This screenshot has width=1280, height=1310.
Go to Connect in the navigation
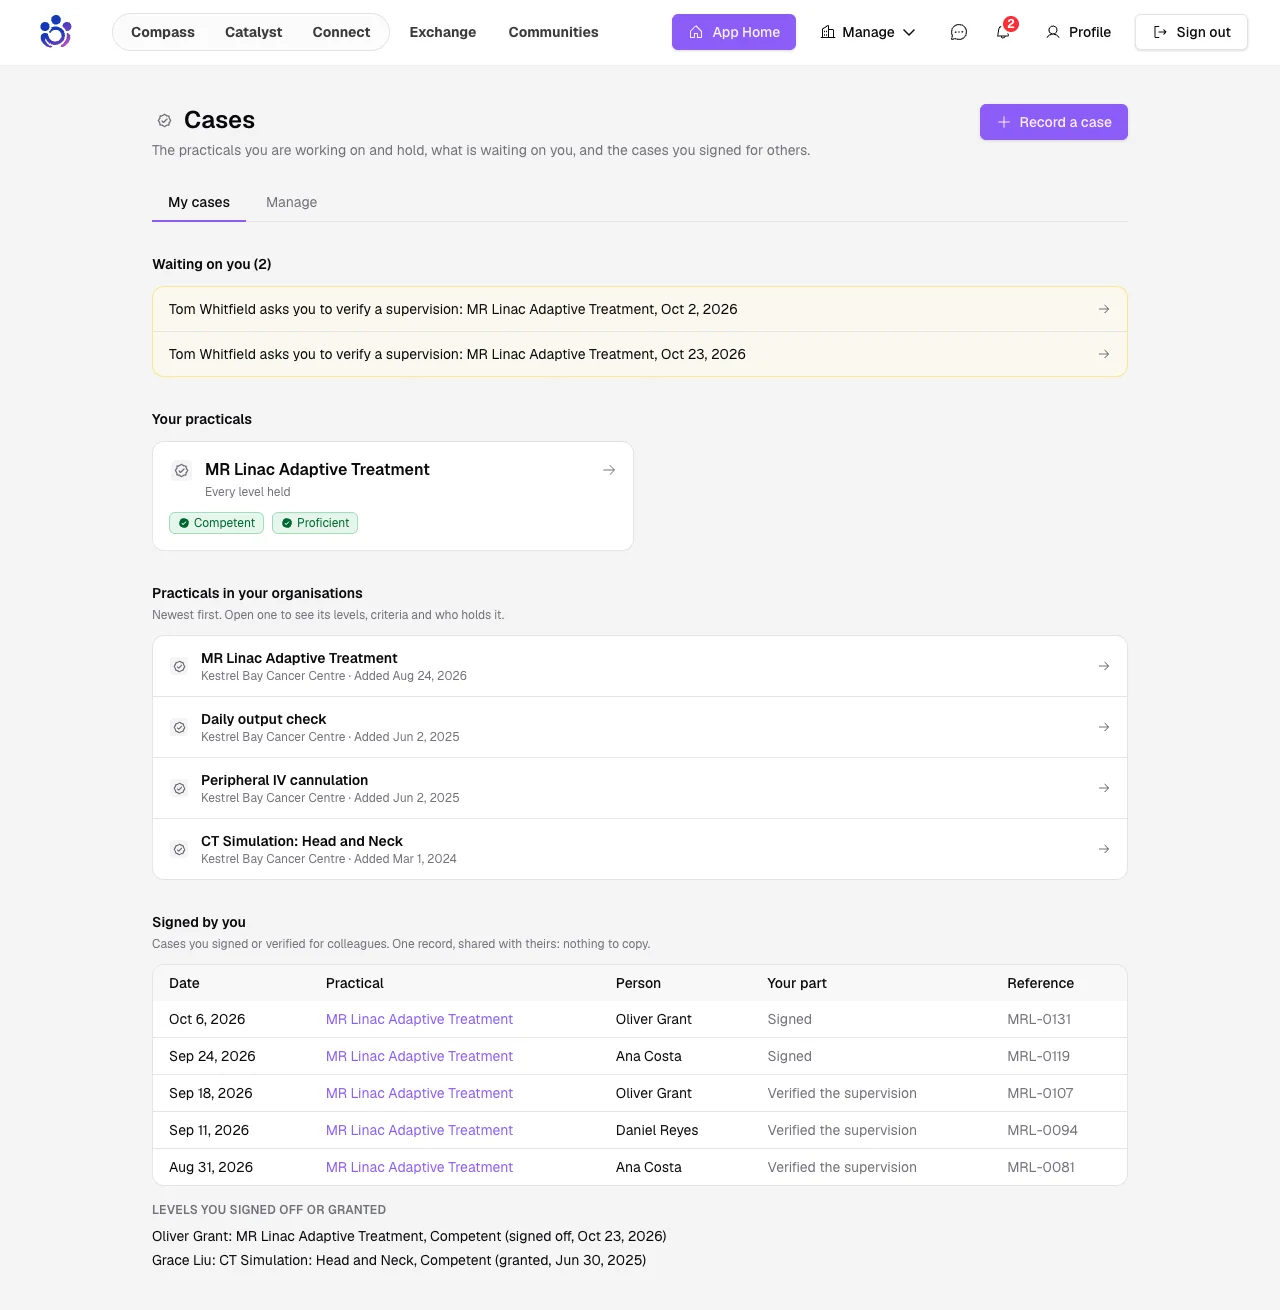[x=341, y=32]
